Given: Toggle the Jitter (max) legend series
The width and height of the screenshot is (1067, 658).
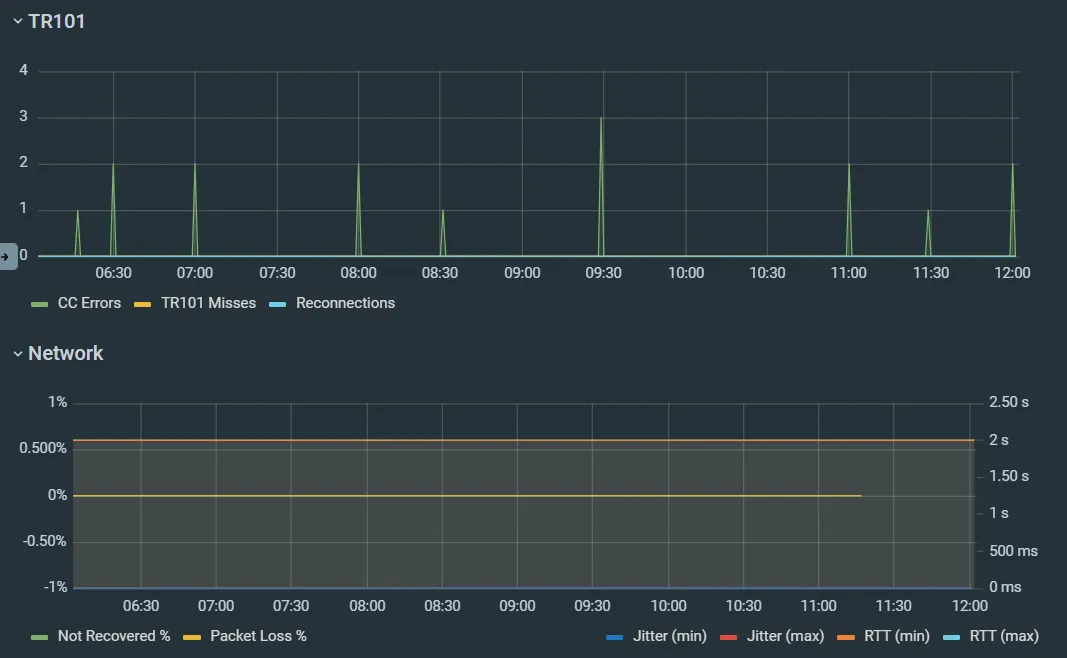Looking at the screenshot, I should pyautogui.click(x=785, y=636).
